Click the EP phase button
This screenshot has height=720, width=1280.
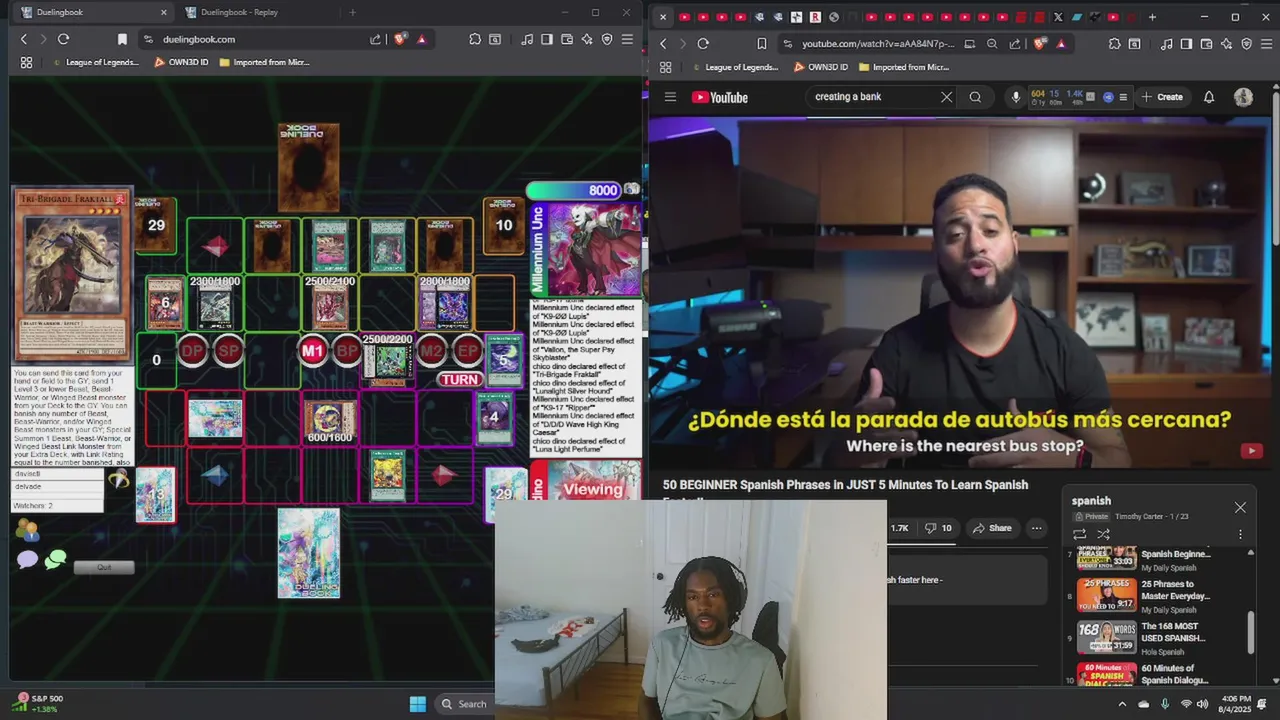pos(467,350)
